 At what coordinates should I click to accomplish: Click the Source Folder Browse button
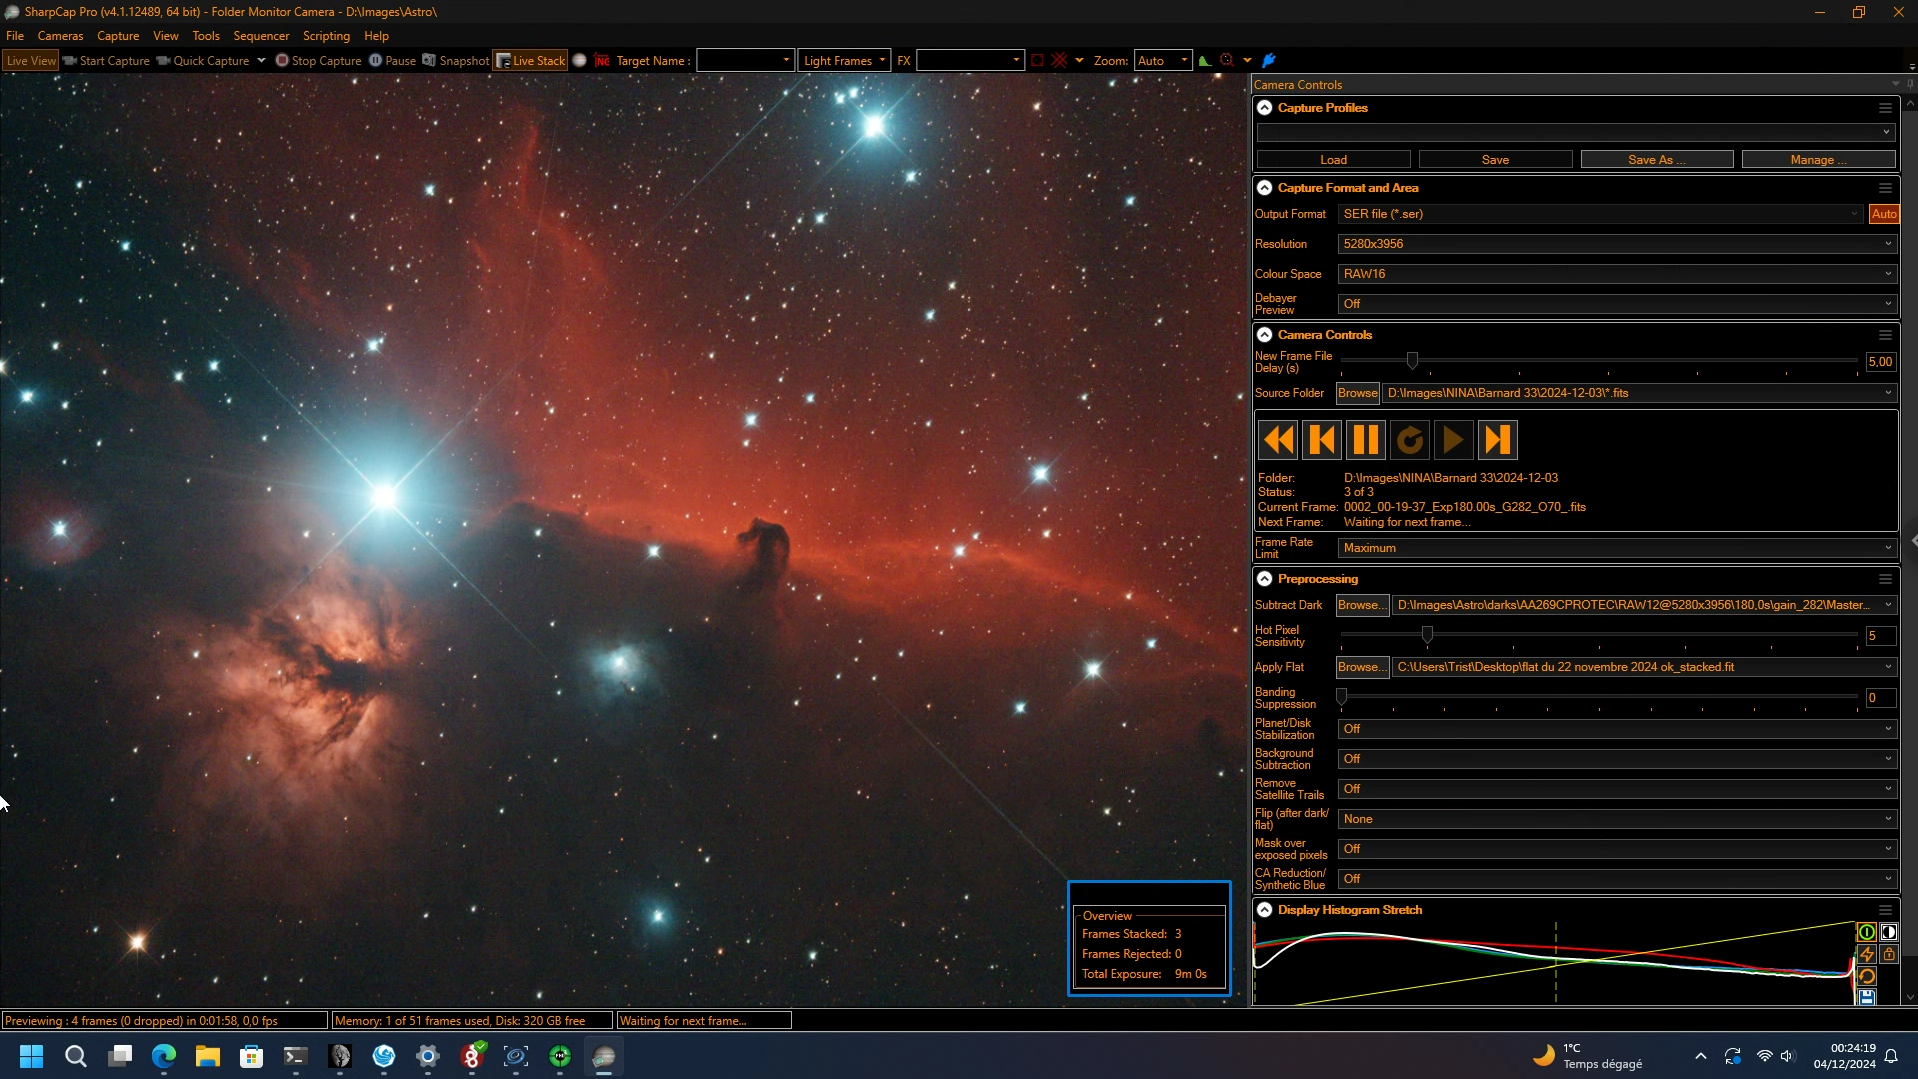1357,393
